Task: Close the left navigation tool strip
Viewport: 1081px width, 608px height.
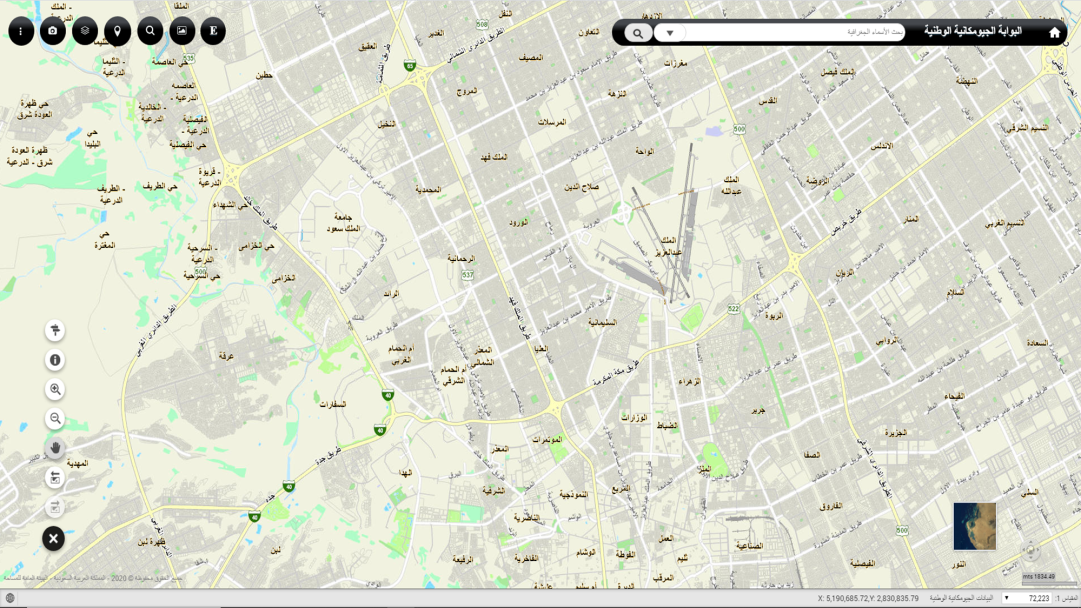Action: pyautogui.click(x=54, y=538)
